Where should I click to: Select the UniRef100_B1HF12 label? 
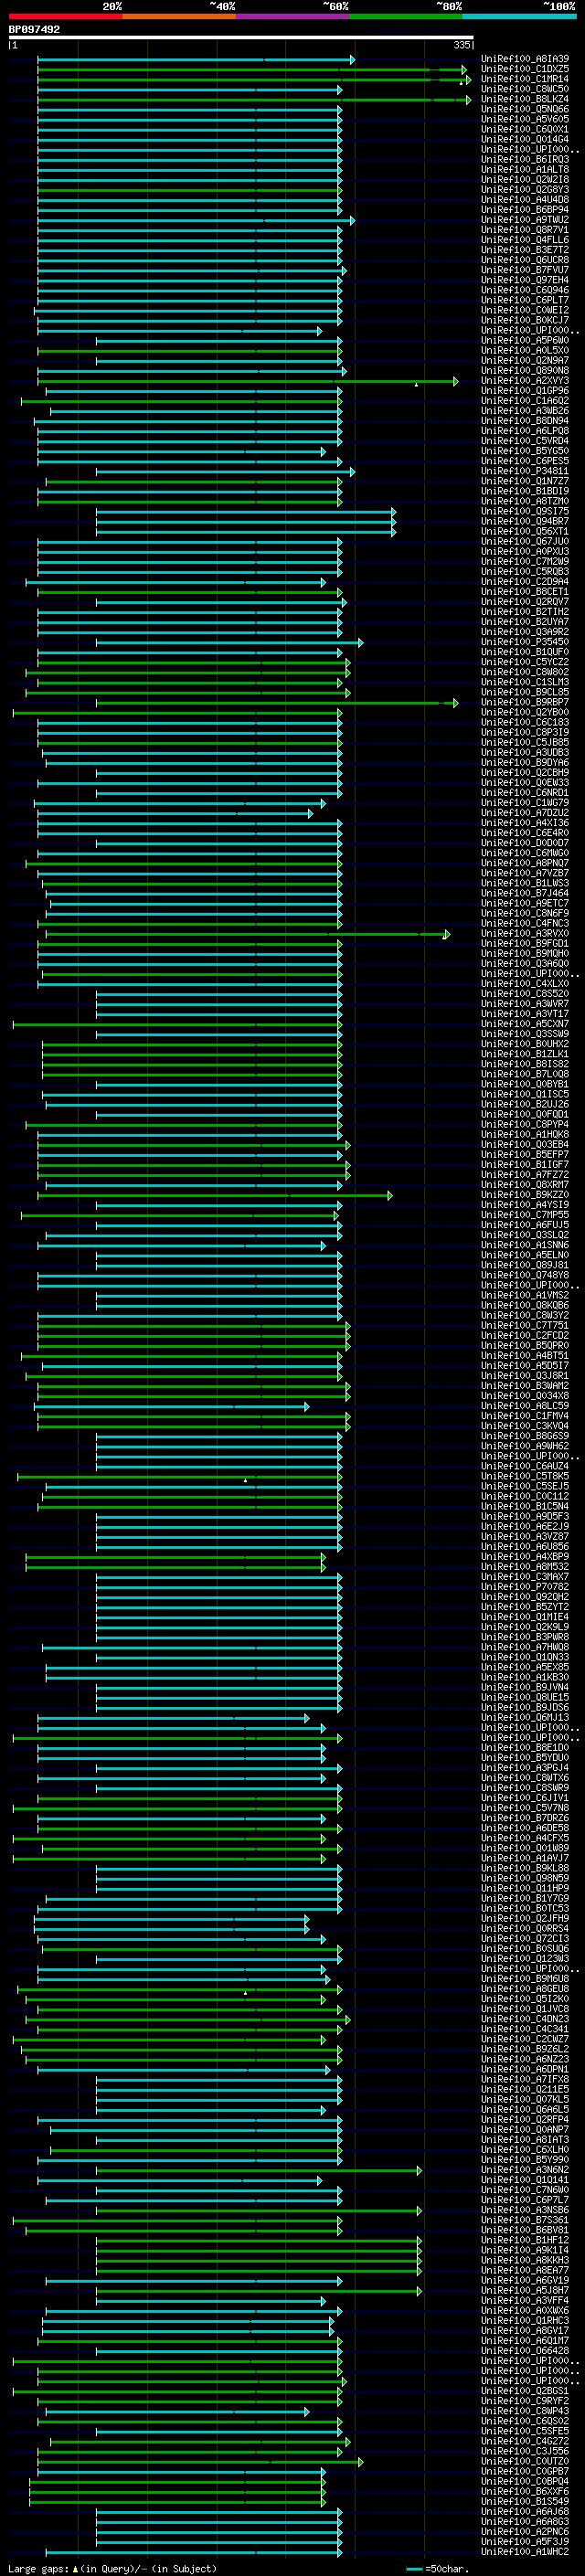click(525, 2240)
